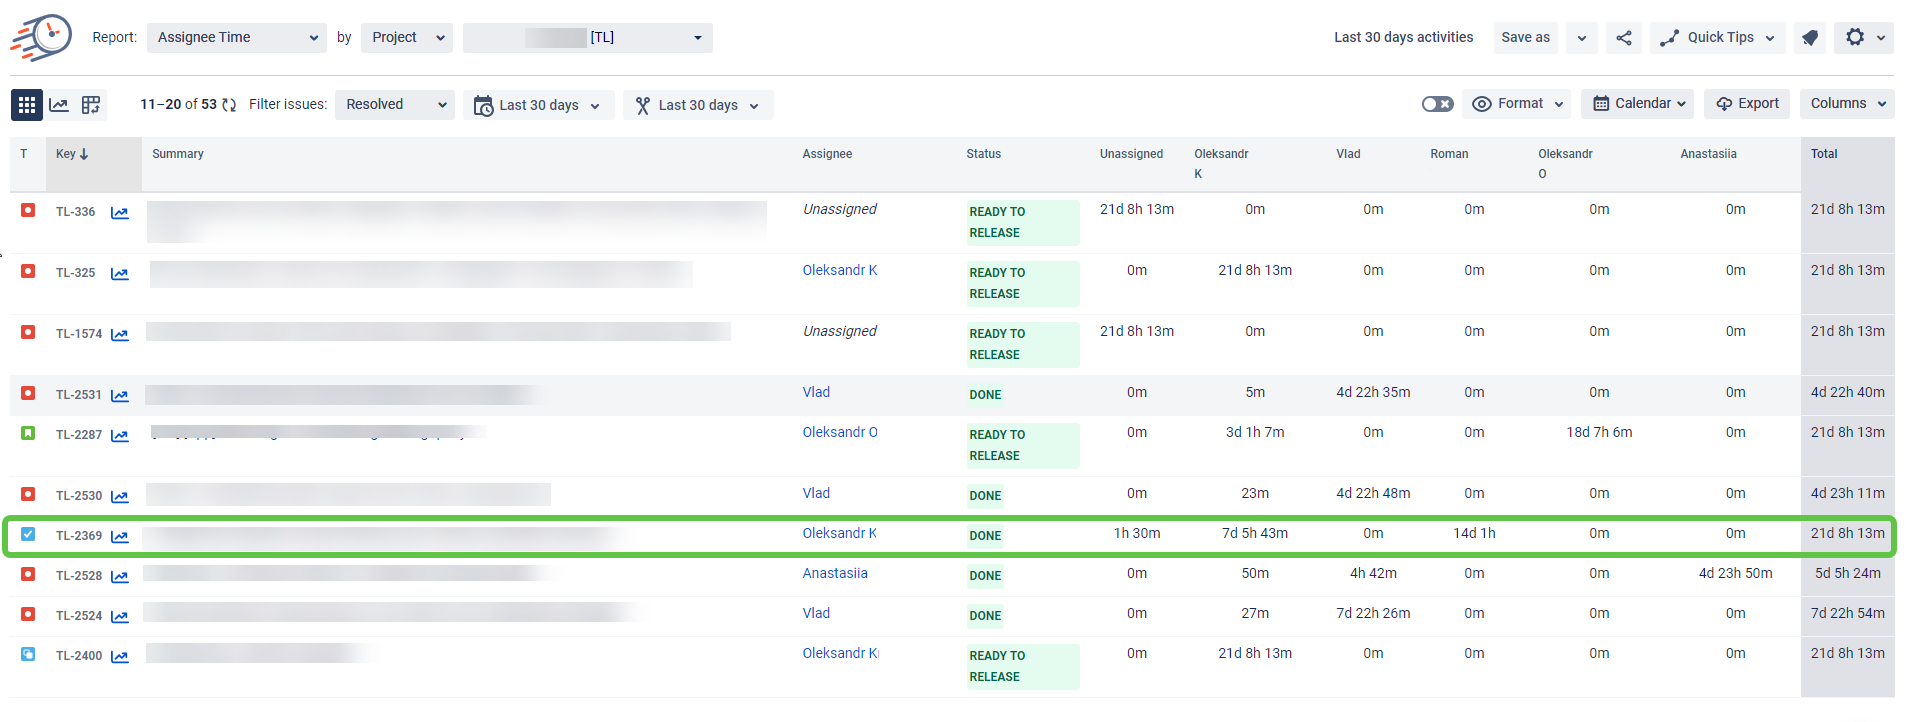Open the Anastasiia assignee link for TL-2528
The image size is (1906, 722).
click(x=835, y=574)
